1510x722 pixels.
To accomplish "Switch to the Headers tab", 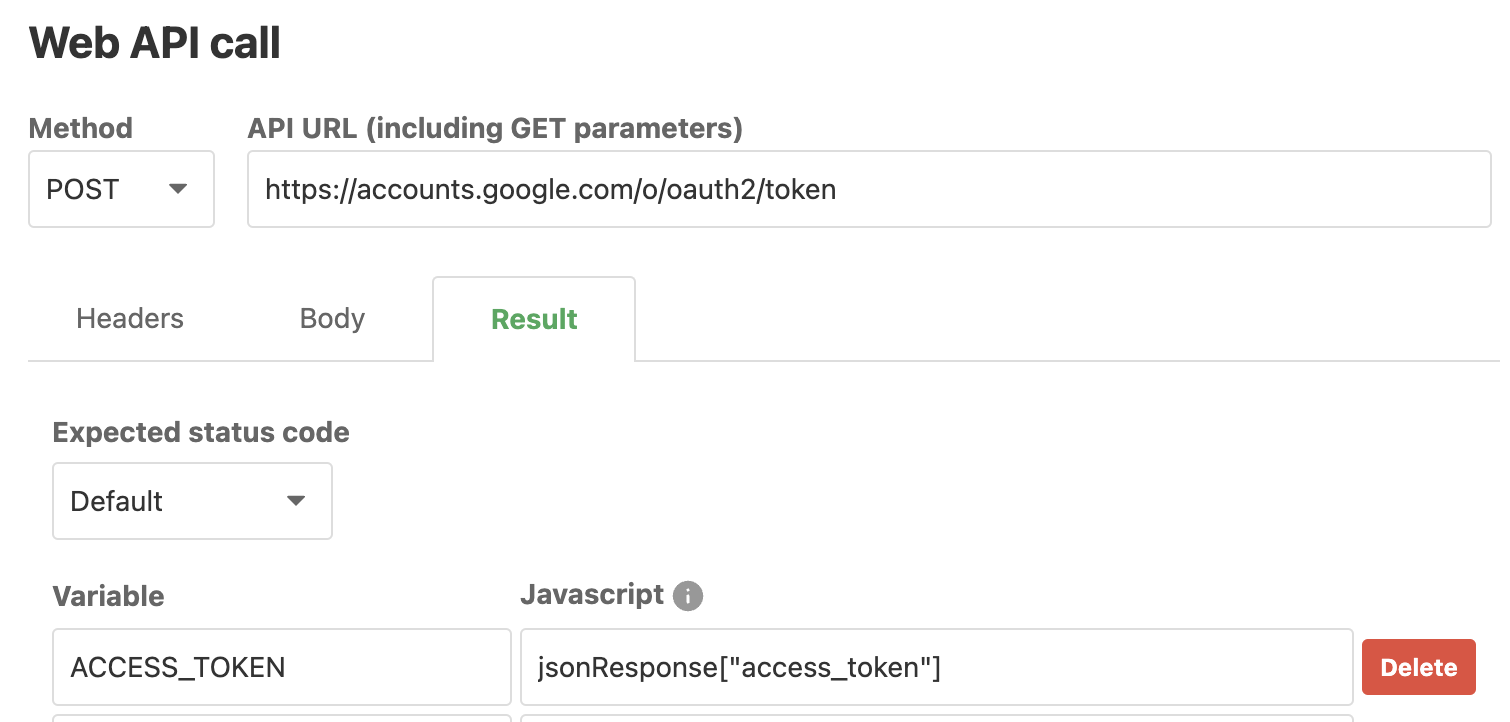I will click(x=129, y=318).
